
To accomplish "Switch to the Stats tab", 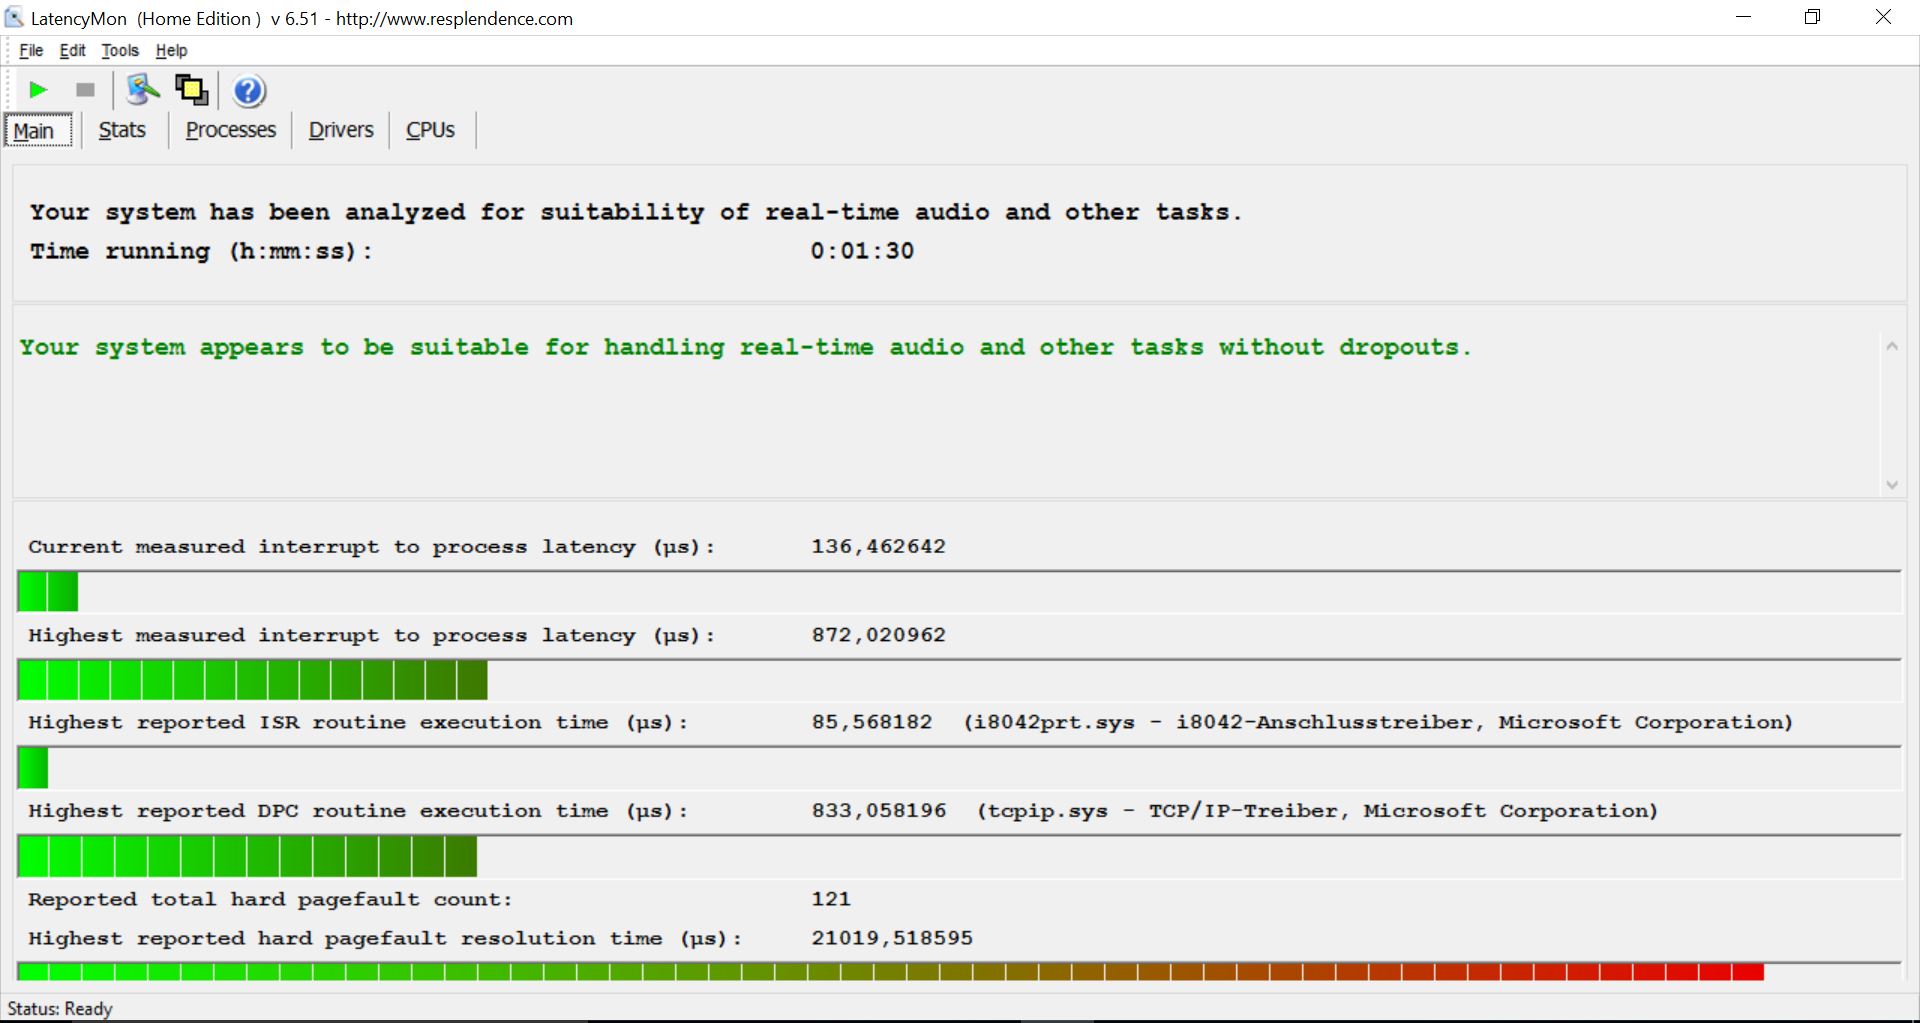I will (x=122, y=130).
